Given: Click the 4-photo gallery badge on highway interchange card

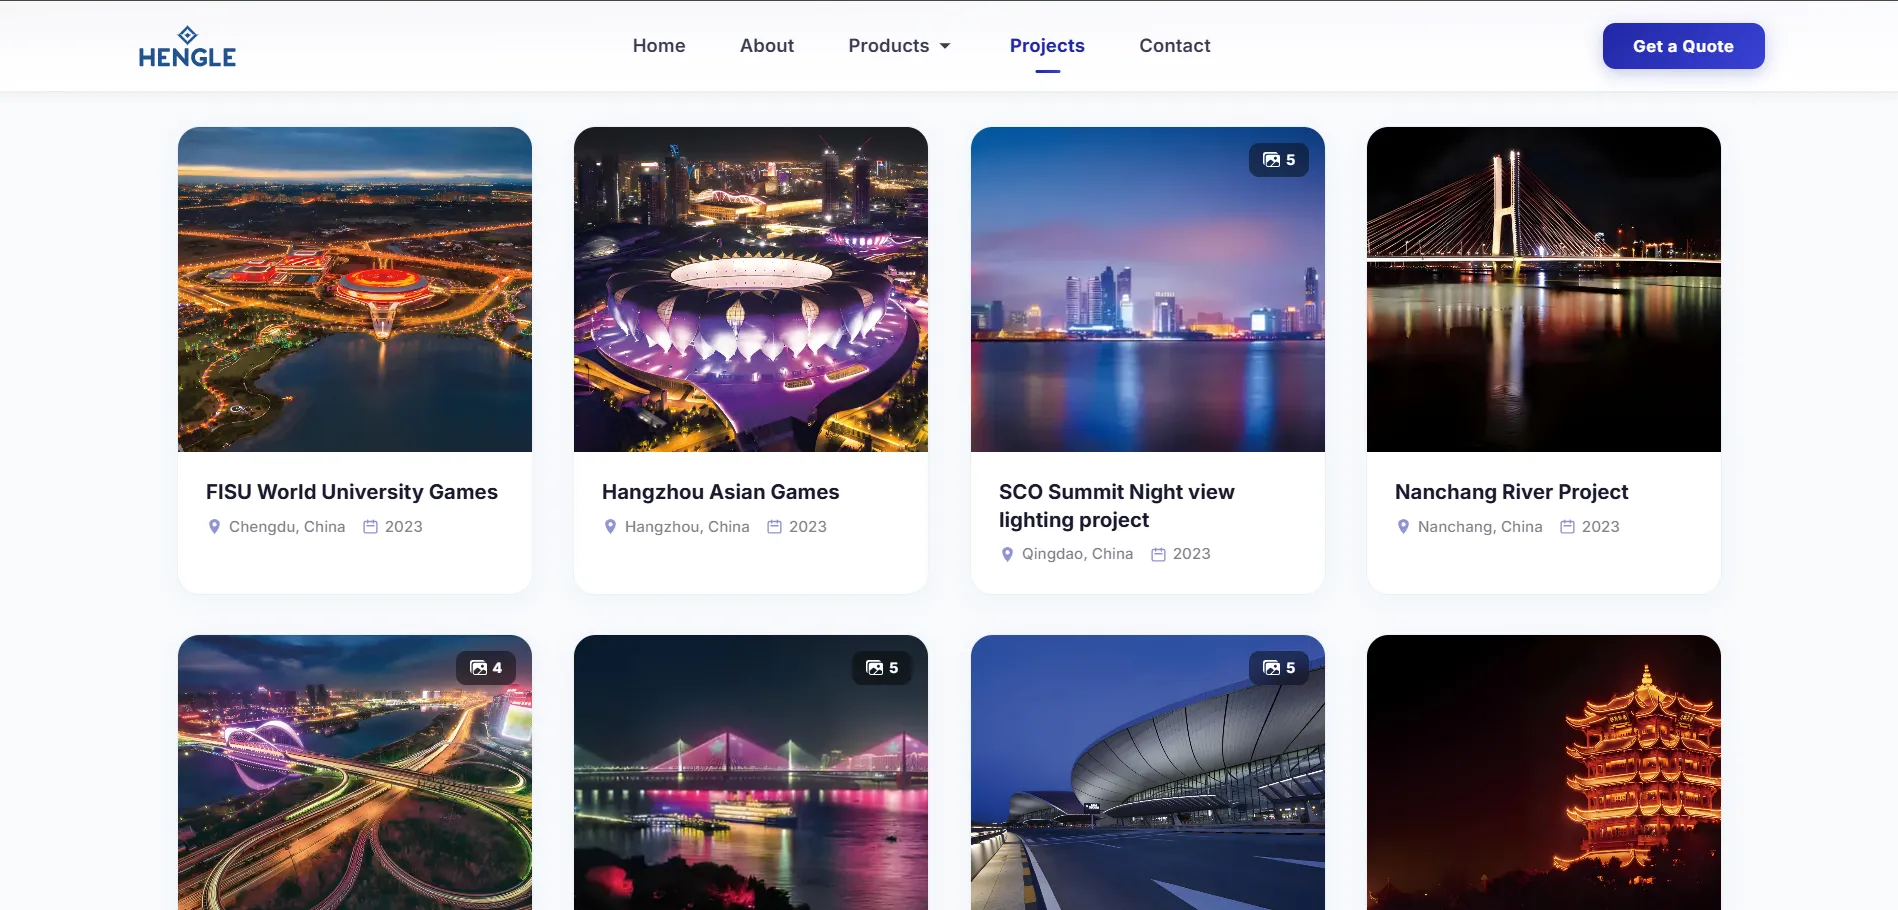Looking at the screenshot, I should click(486, 668).
